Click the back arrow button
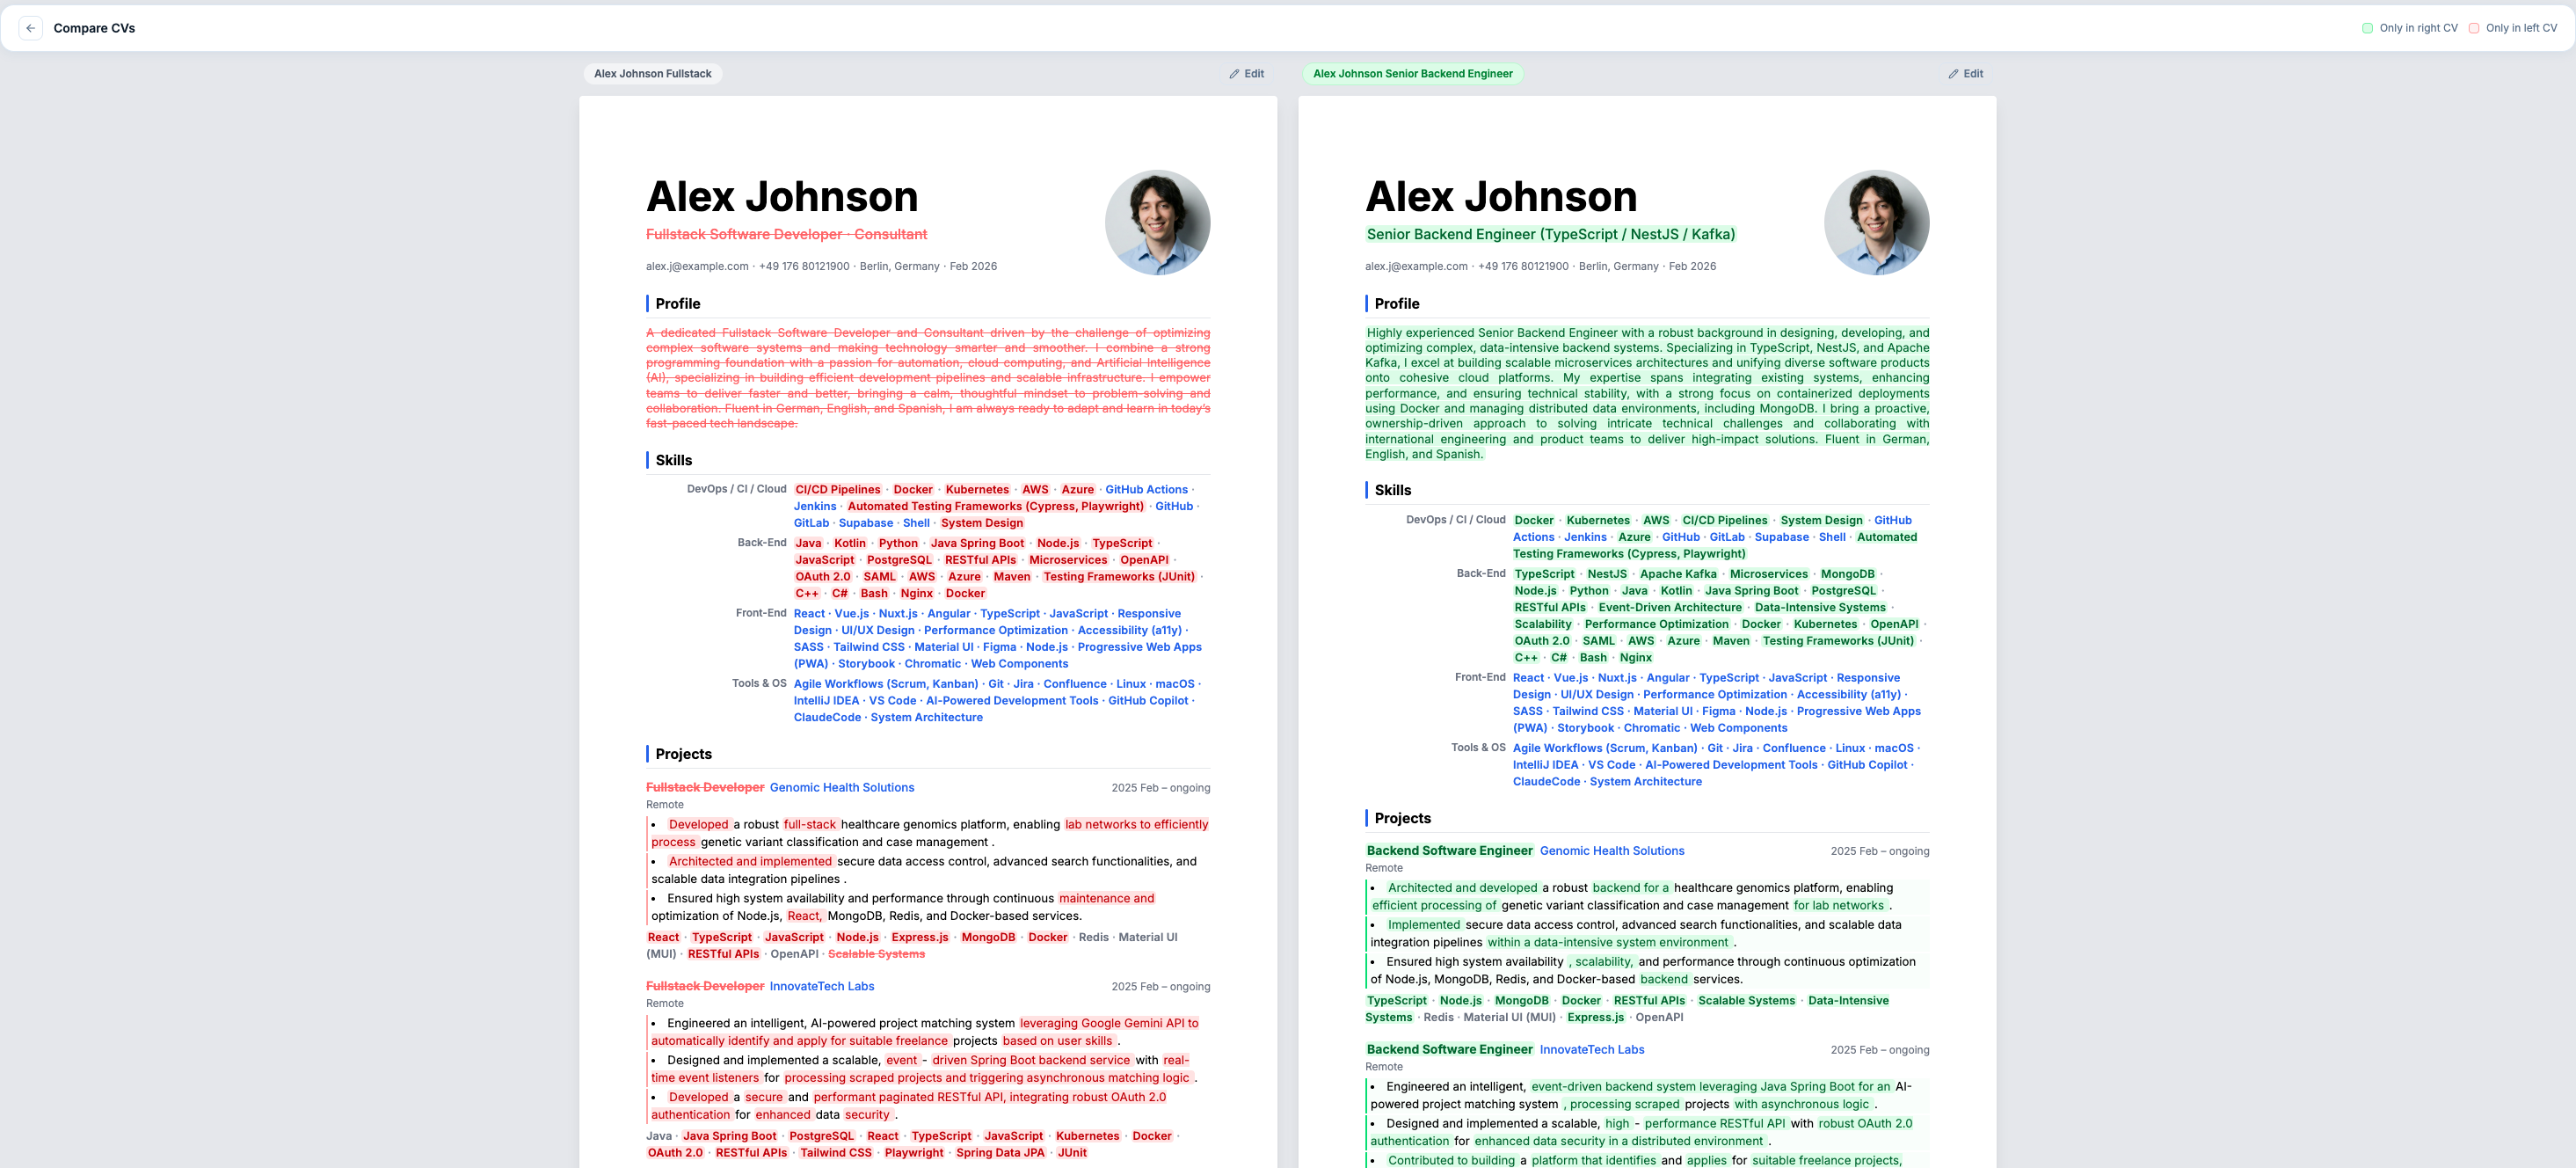2576x1168 pixels. coord(30,28)
